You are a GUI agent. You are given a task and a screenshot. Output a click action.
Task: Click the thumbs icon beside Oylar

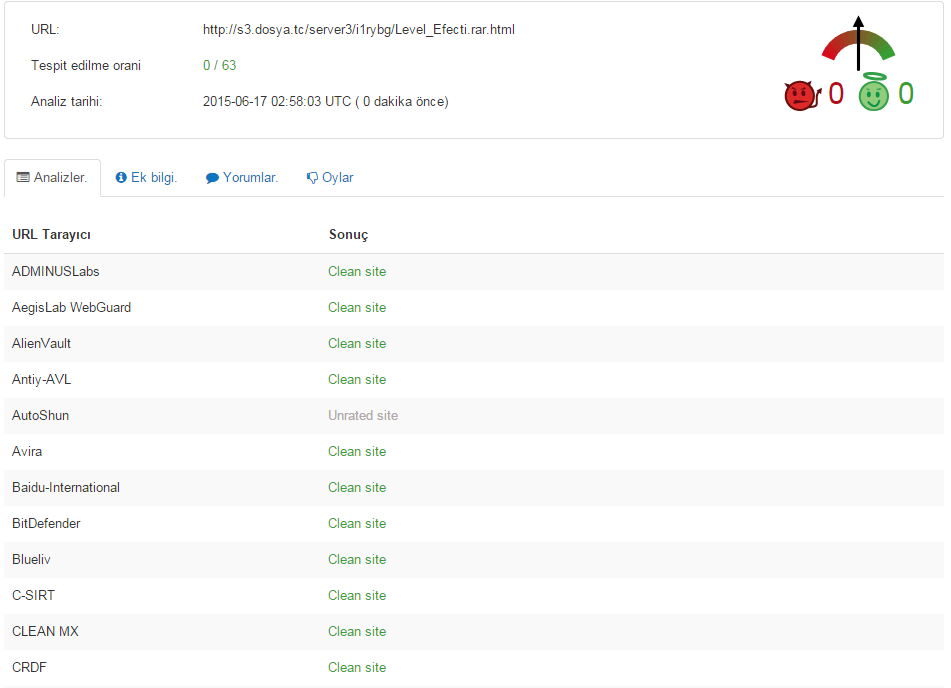click(x=312, y=178)
